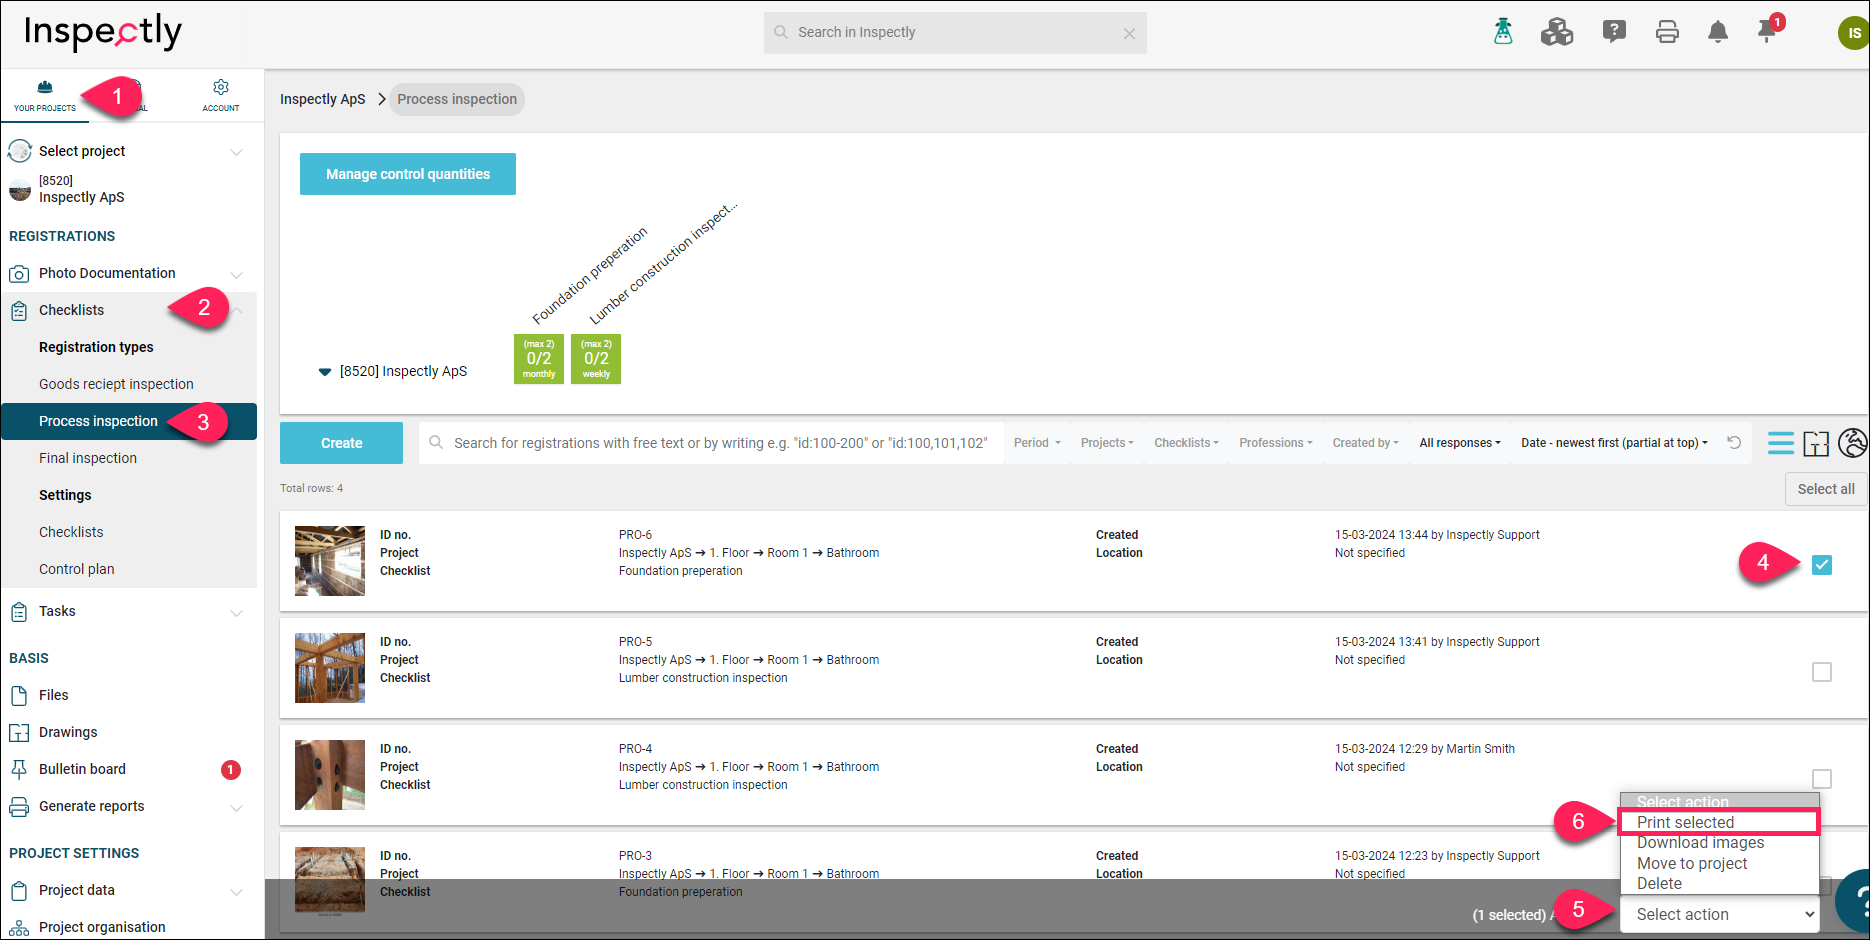
Task: Open the Checklists filter dropdown
Action: pyautogui.click(x=1186, y=443)
